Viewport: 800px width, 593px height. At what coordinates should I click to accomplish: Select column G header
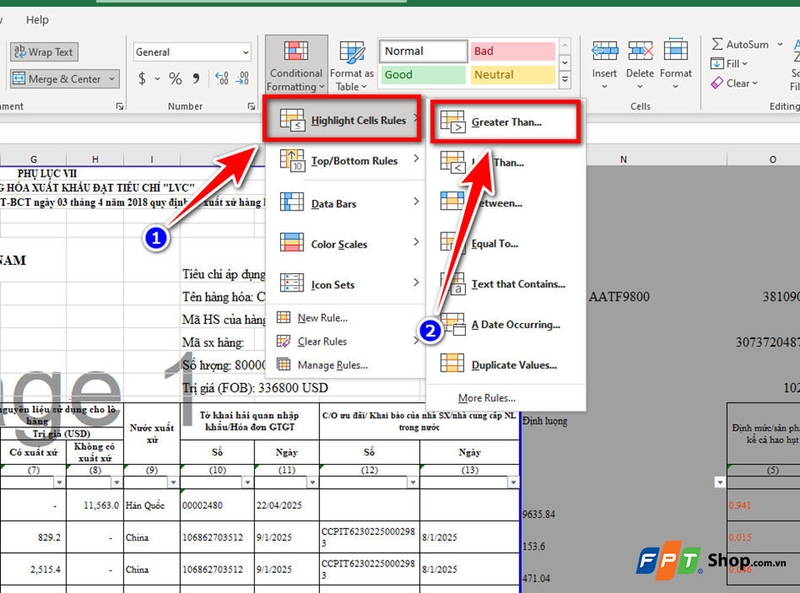tap(34, 159)
